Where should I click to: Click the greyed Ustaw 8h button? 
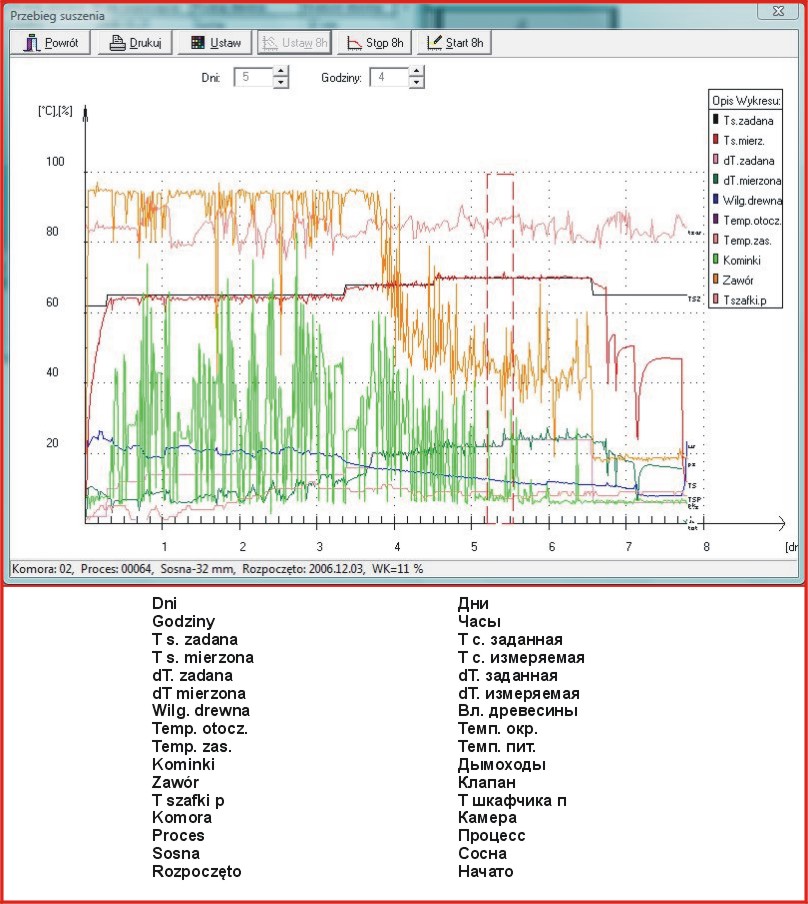(294, 43)
